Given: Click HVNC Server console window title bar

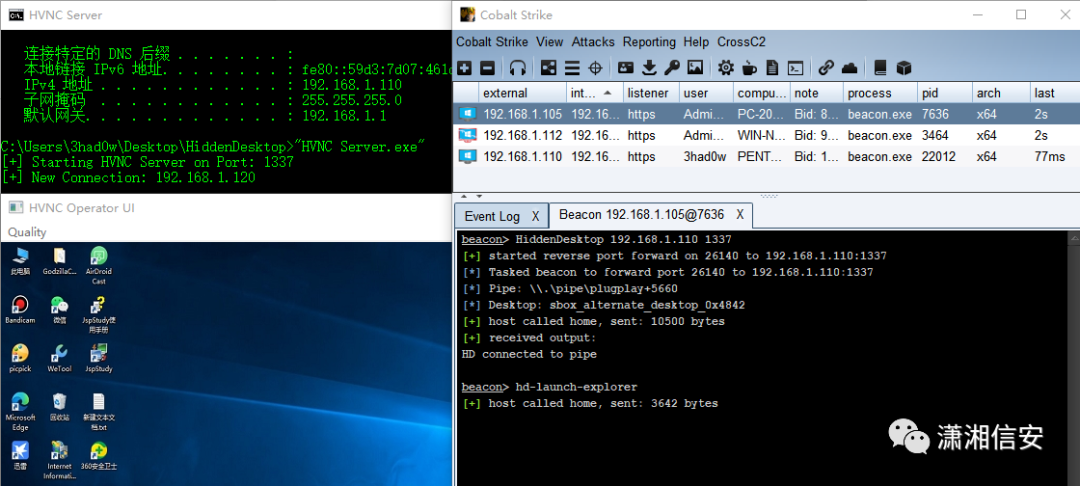Looking at the screenshot, I should point(226,14).
